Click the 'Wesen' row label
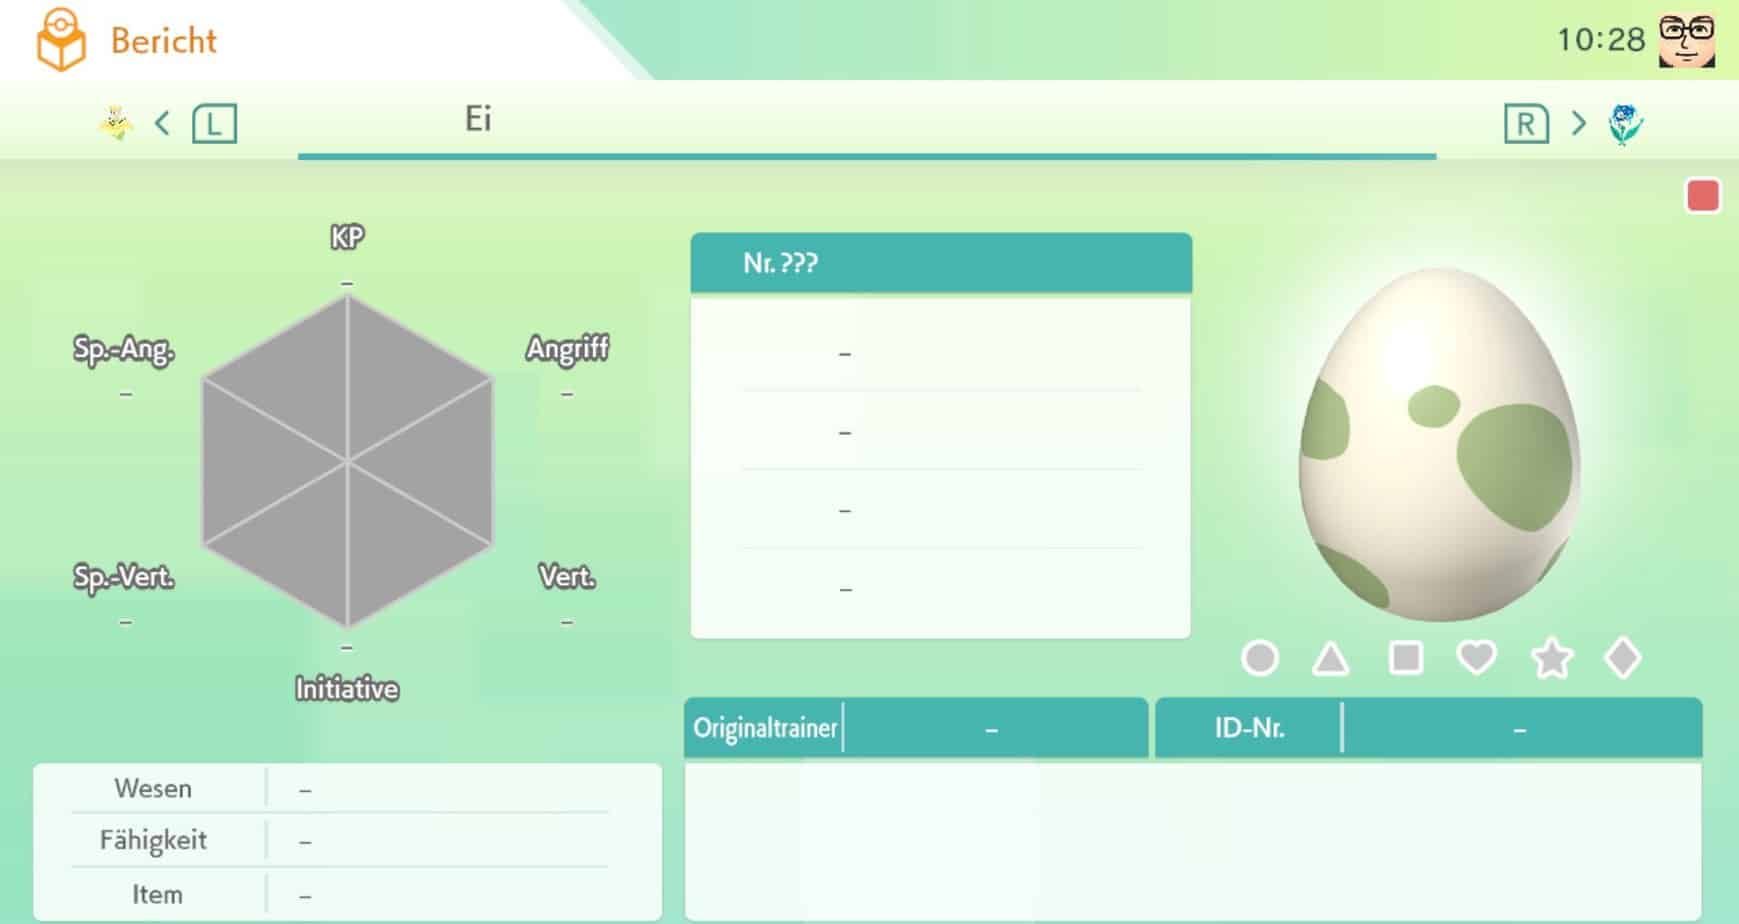The image size is (1739, 924). (153, 788)
